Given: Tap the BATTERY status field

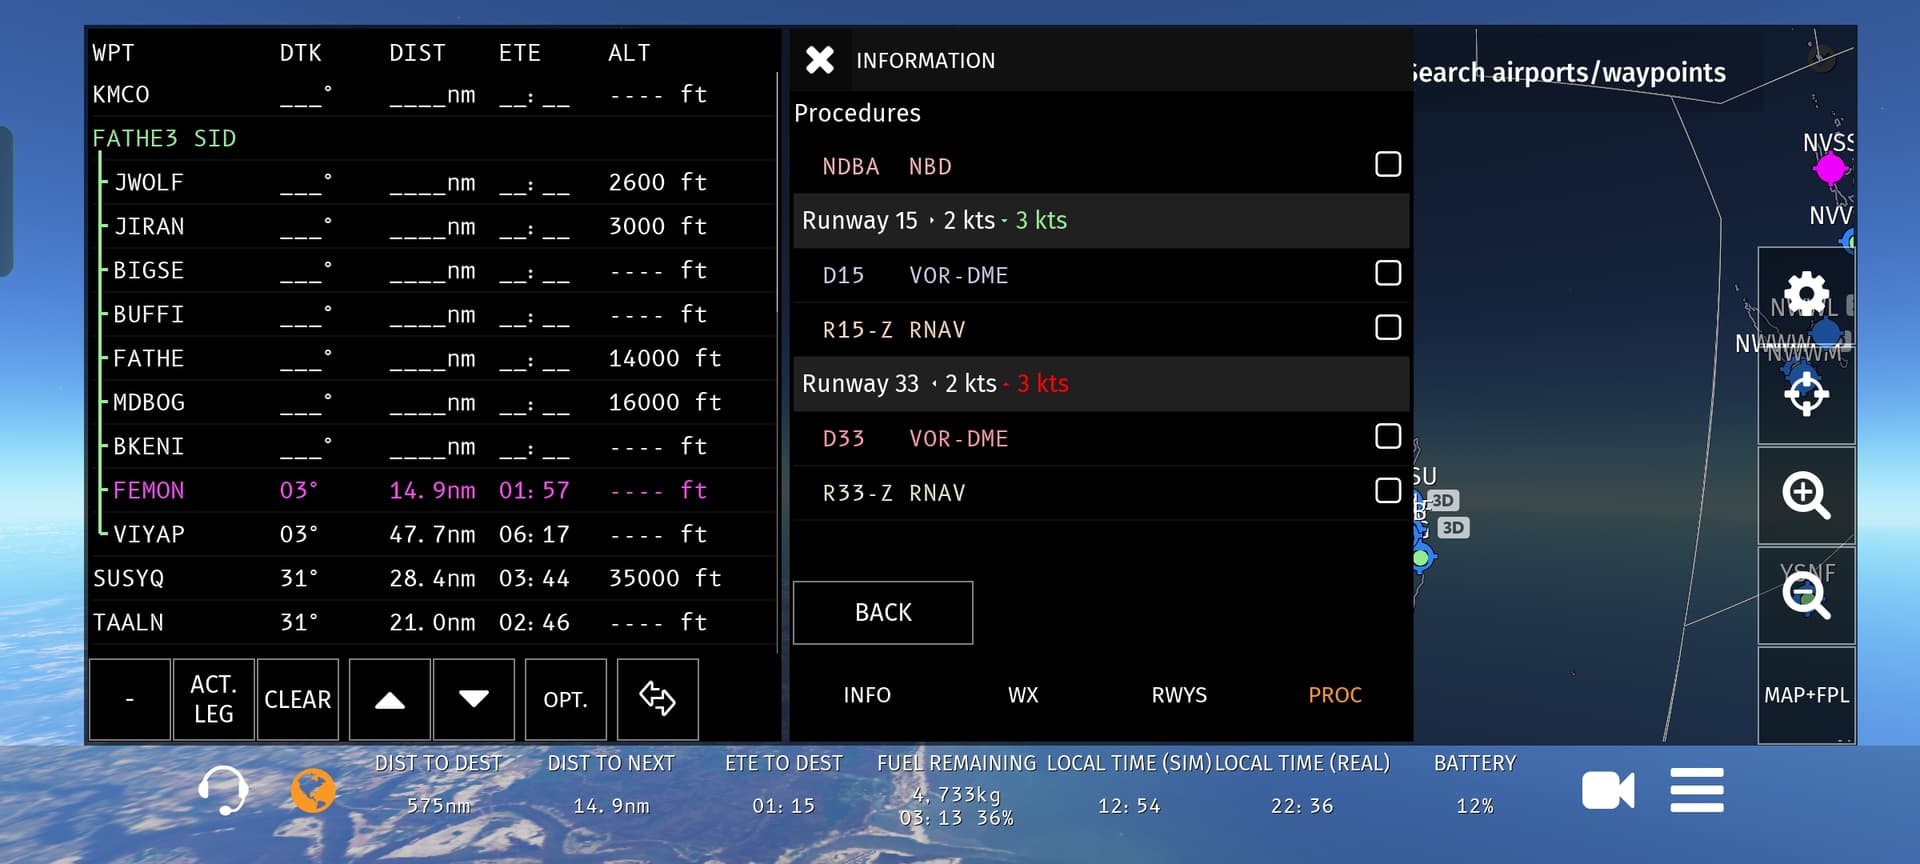Looking at the screenshot, I should pos(1475,783).
